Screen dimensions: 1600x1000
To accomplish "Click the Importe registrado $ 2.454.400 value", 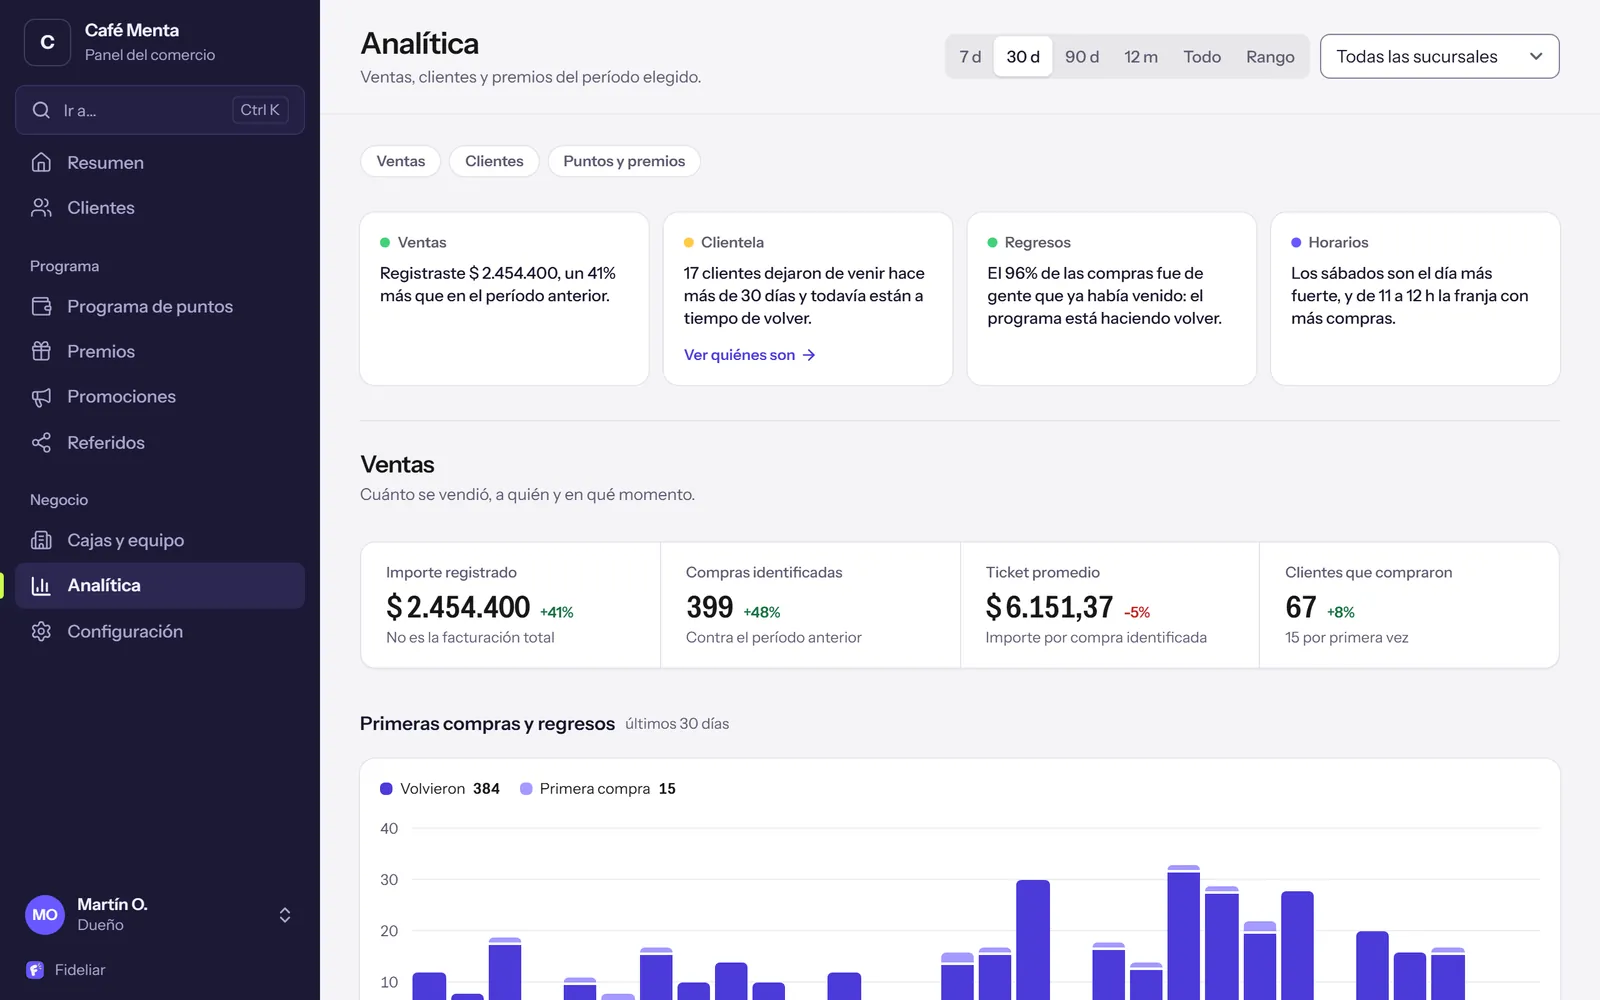I will tap(458, 607).
